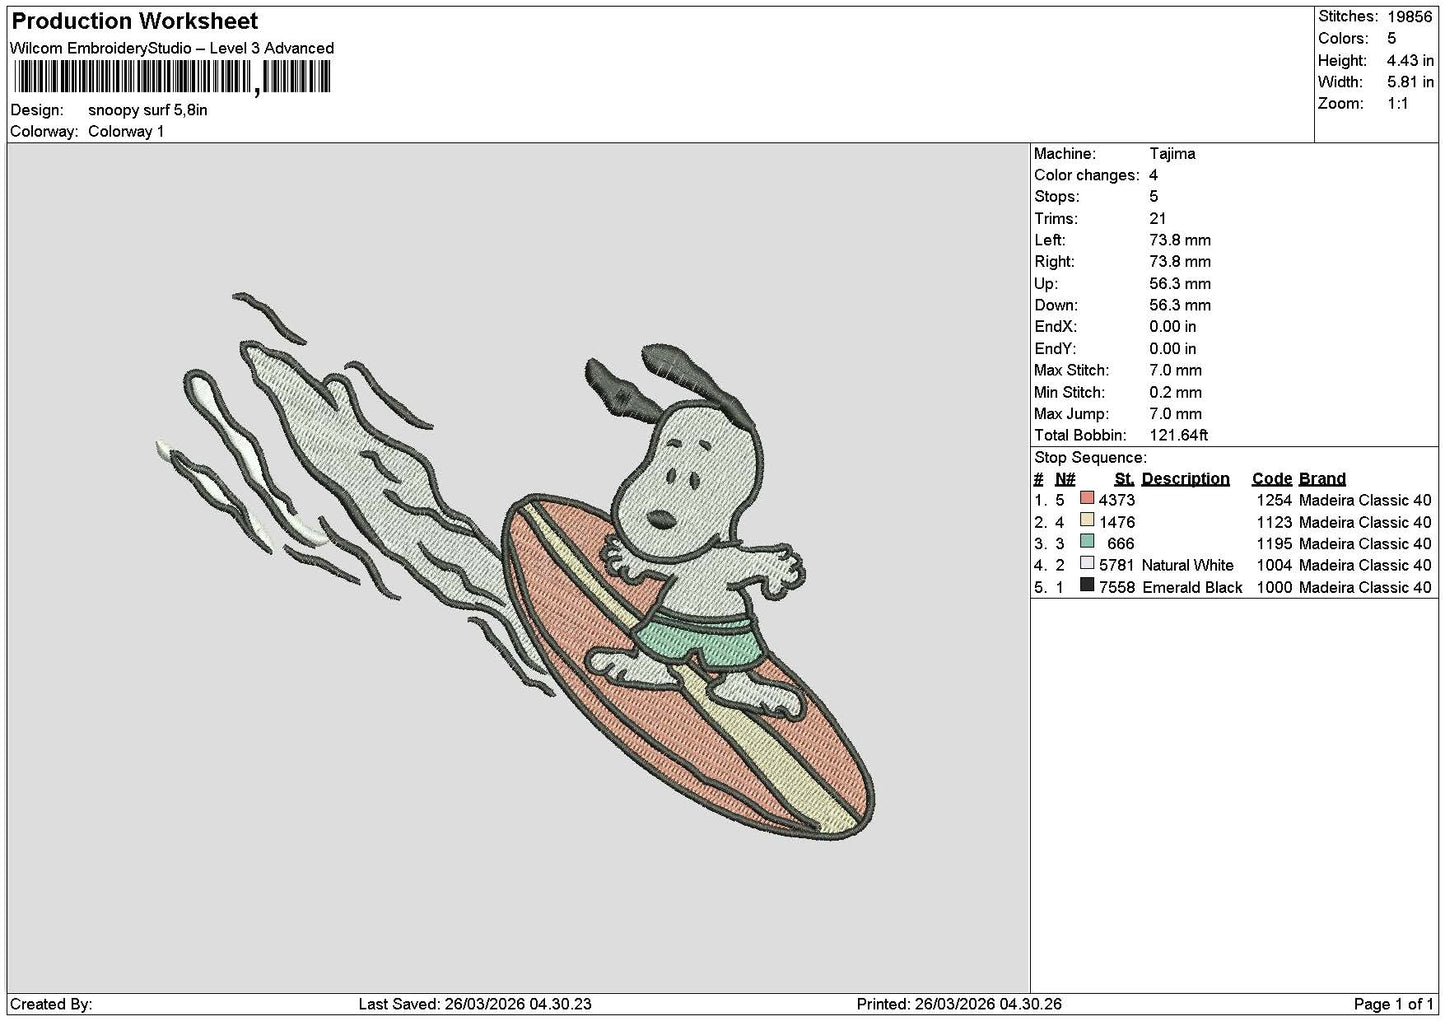Viewport: 1445px width, 1021px height.
Task: Click the 'Colorway 1' value
Action: point(126,132)
